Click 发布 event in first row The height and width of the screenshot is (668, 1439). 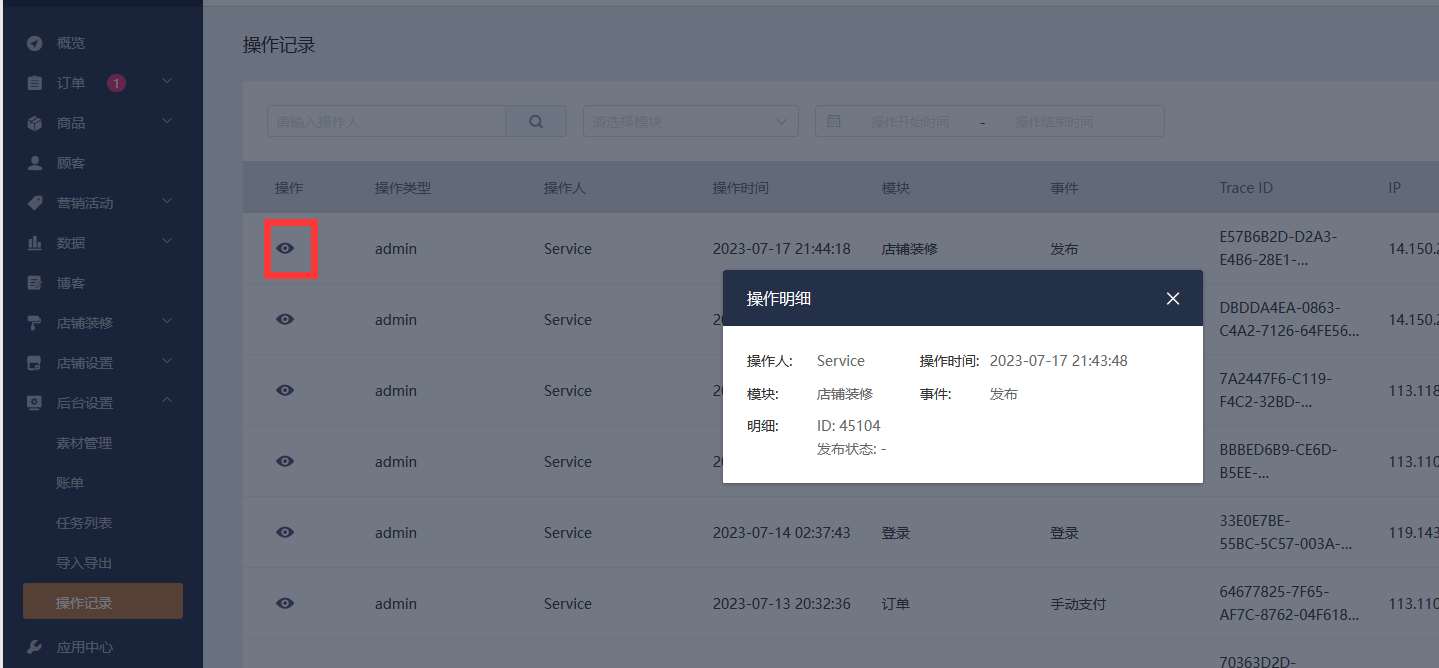pyautogui.click(x=1065, y=249)
